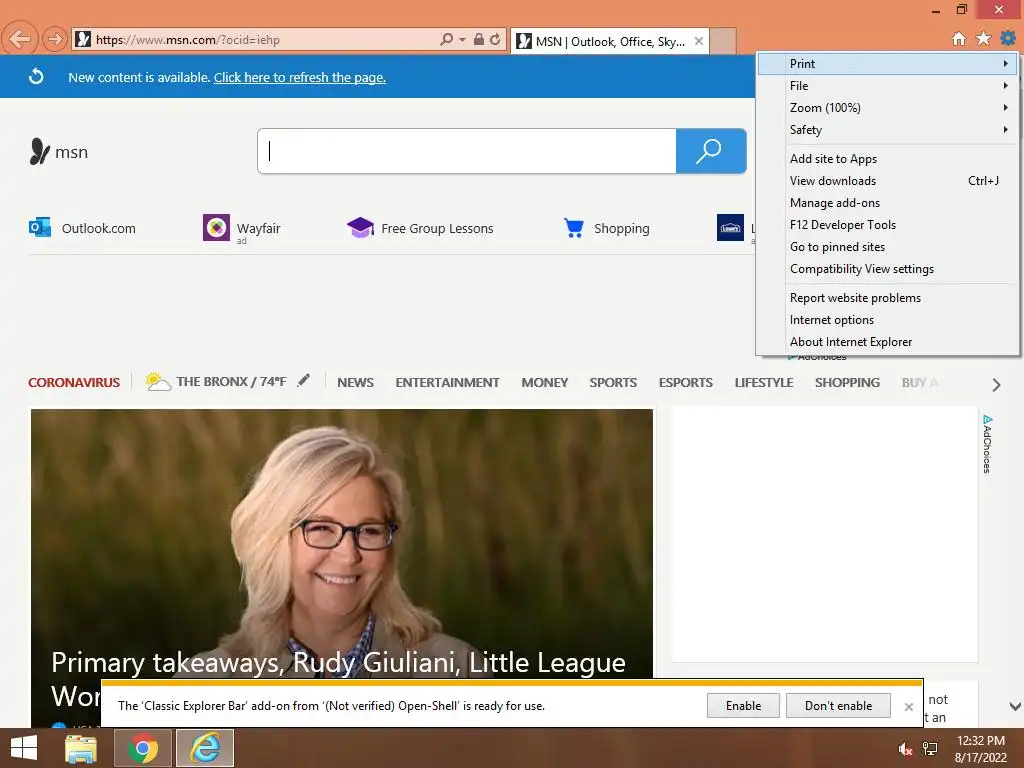Open the CORONAVIRUS section
This screenshot has width=1024, height=768.
tap(74, 382)
